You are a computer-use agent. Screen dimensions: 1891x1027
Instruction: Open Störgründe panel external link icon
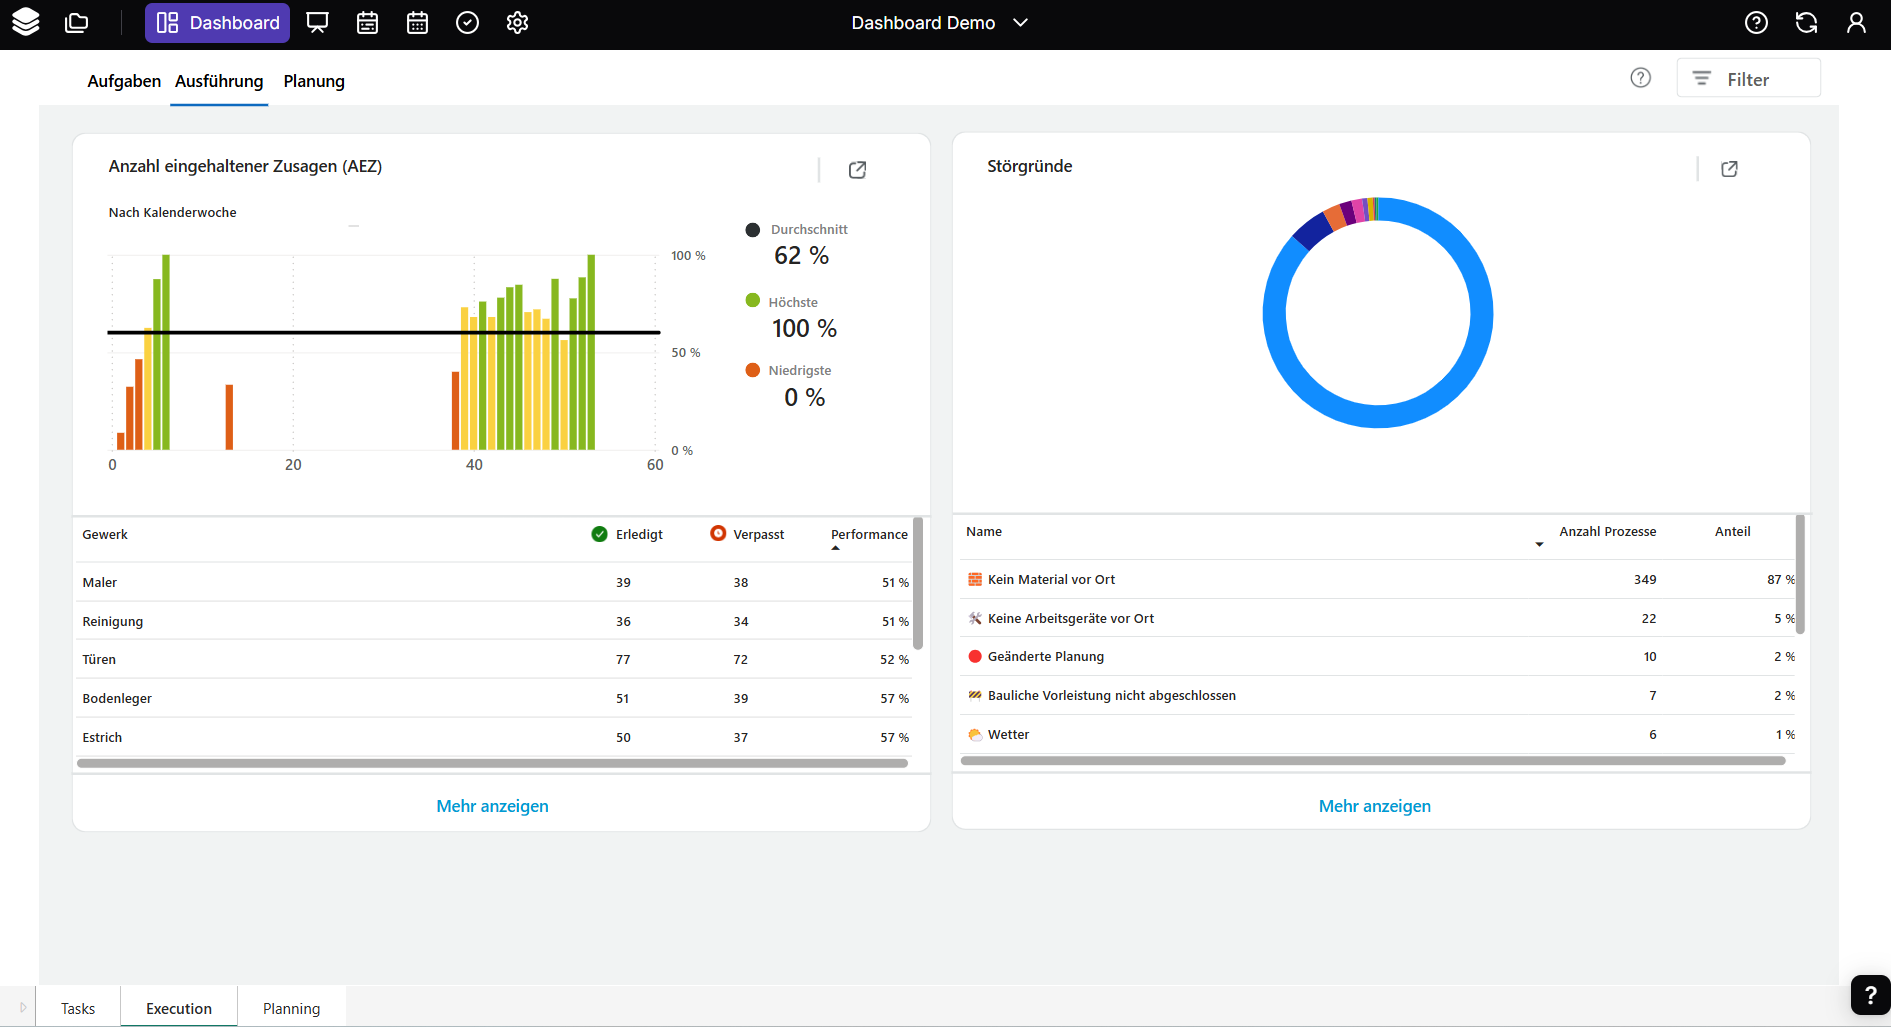[x=1729, y=169]
